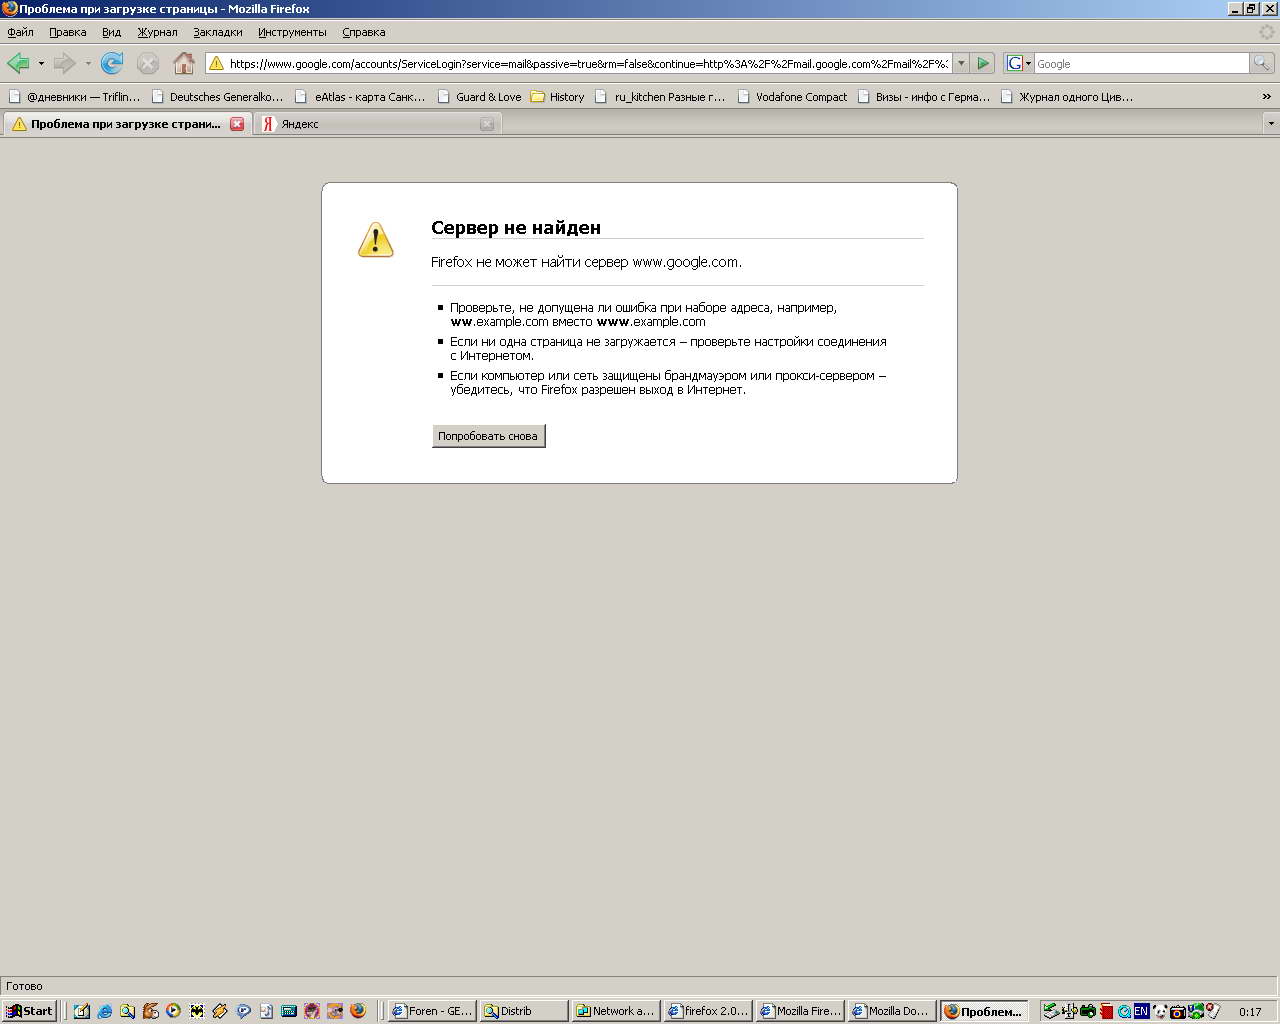Screen dimensions: 1280x1024
Task: Click into the URL address field
Action: (588, 63)
